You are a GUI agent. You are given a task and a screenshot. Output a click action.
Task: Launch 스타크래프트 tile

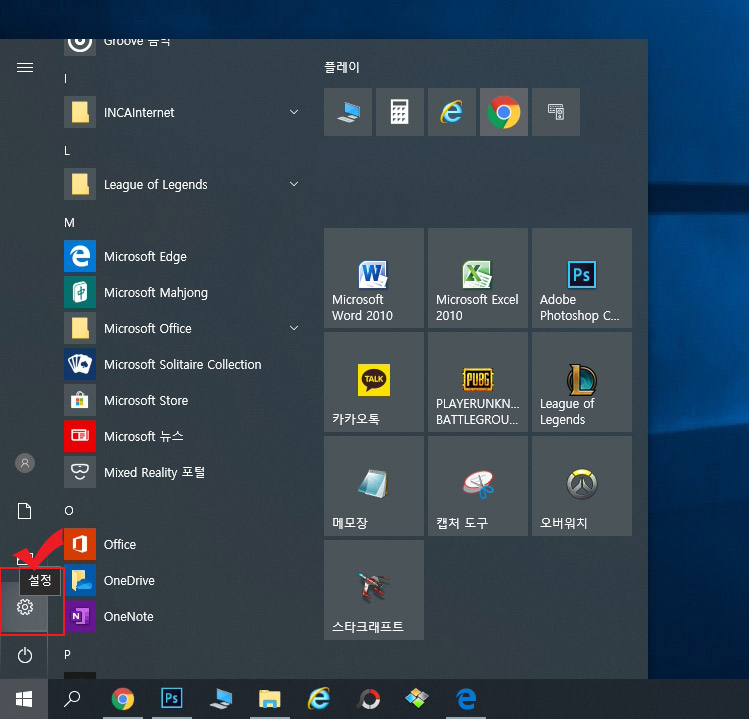coord(374,590)
